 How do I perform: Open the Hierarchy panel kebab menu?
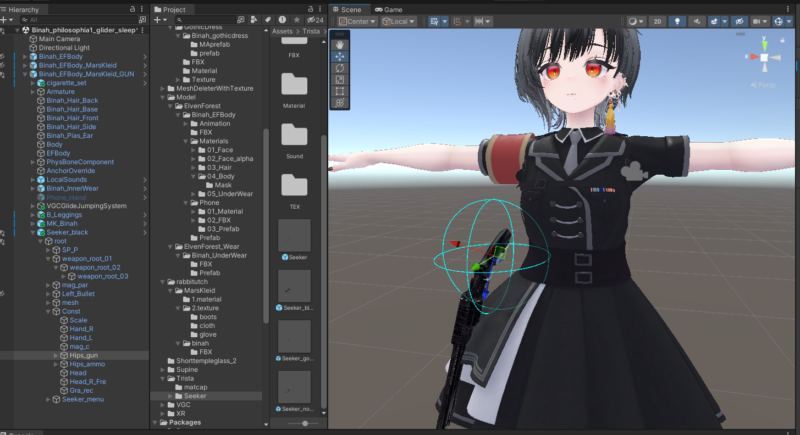[142, 9]
